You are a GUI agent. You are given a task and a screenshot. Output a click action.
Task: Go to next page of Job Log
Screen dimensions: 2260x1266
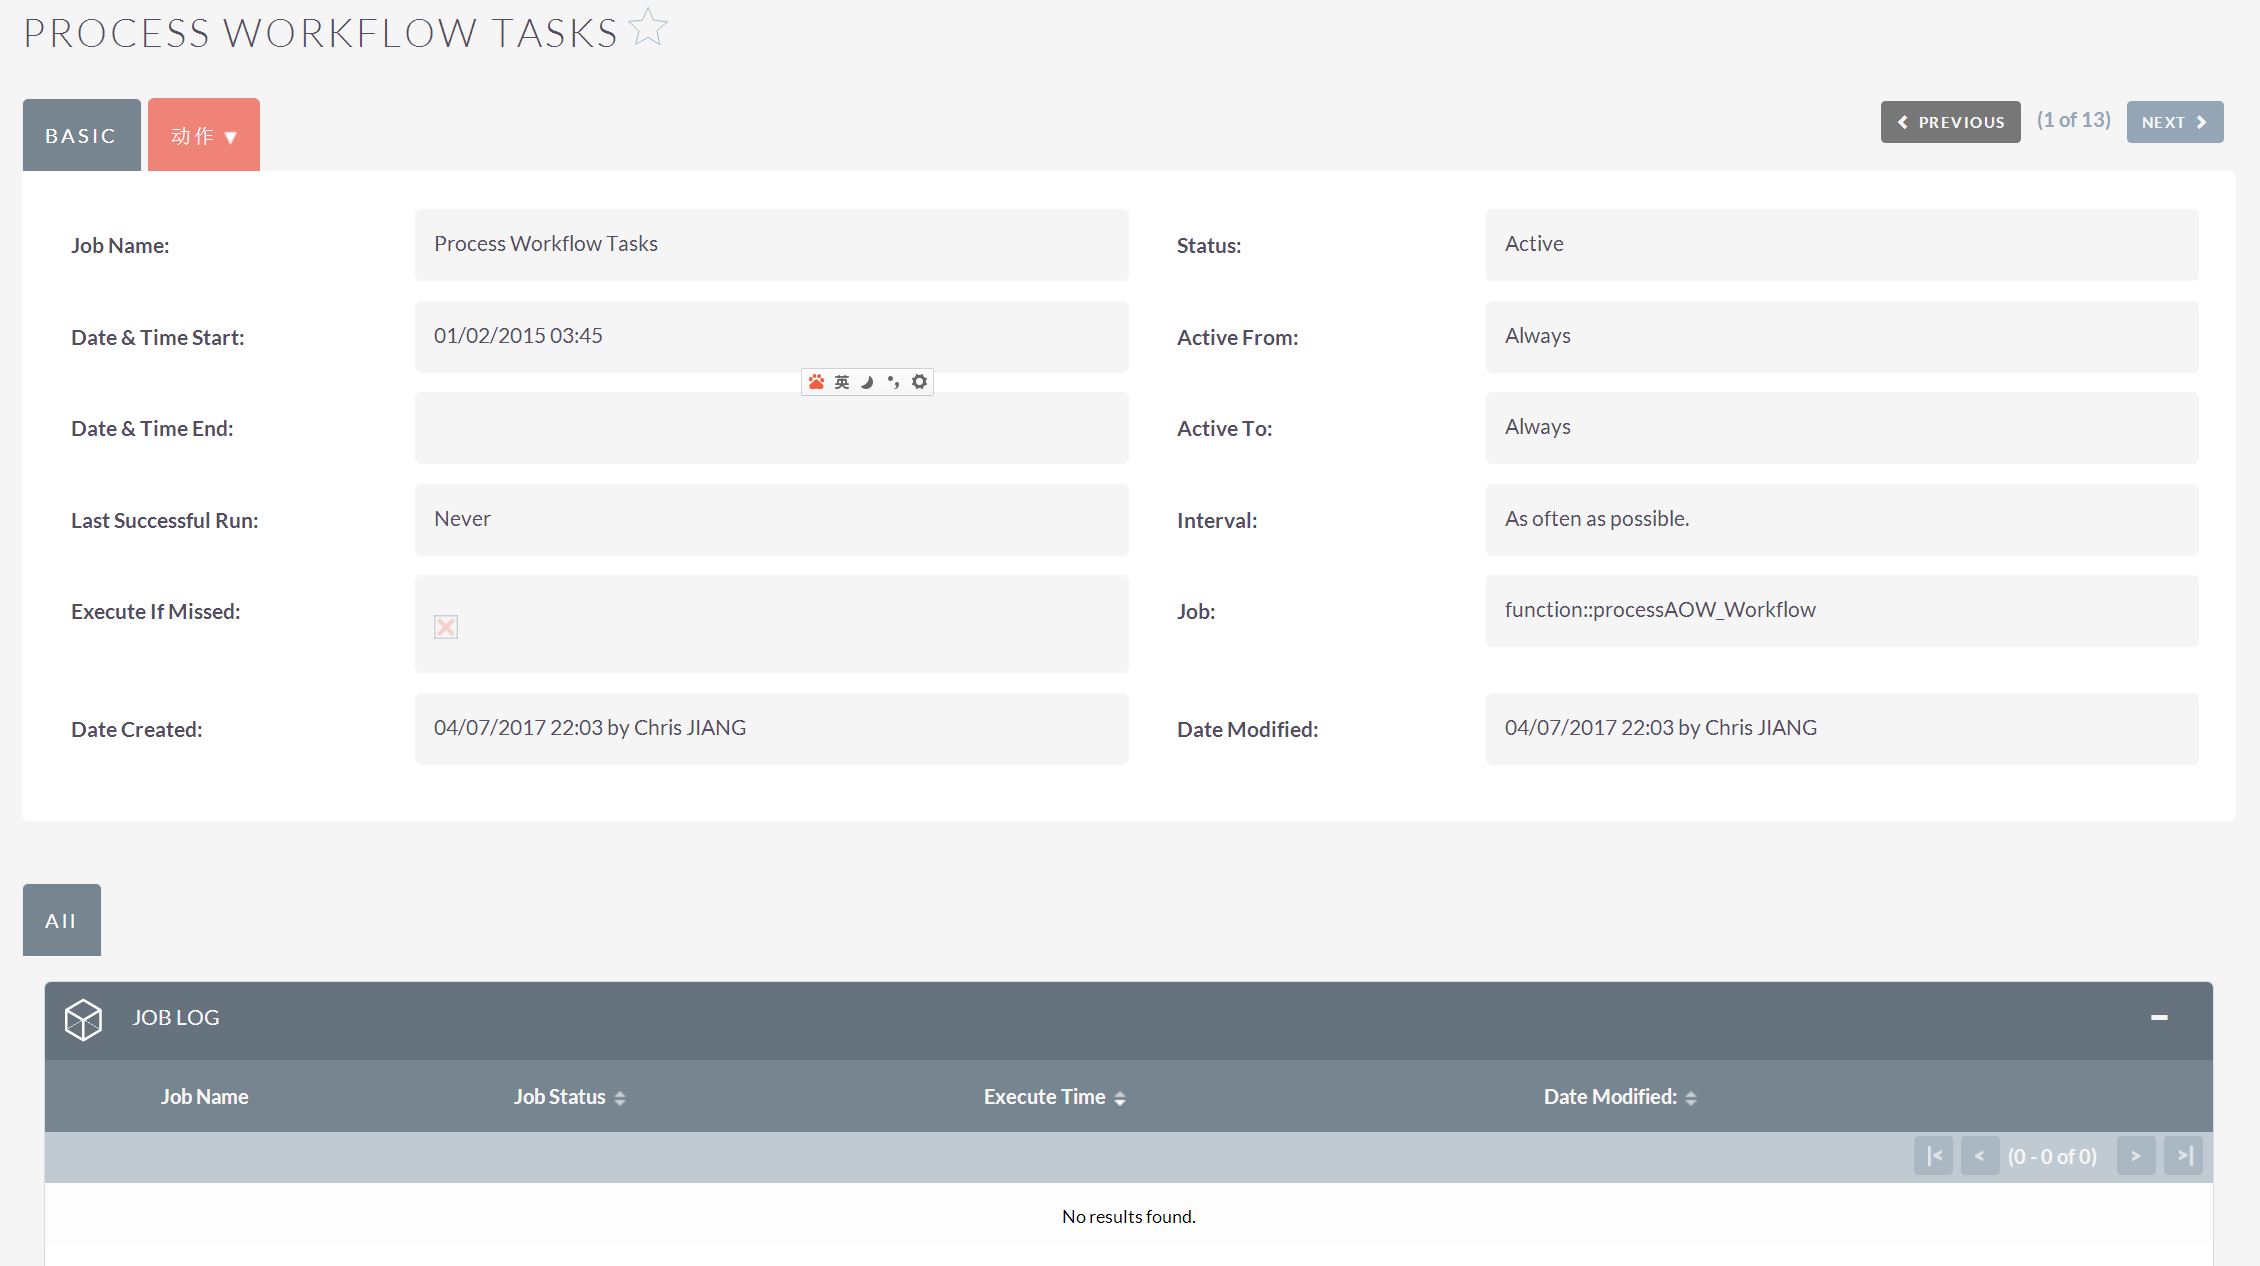pos(2136,1156)
